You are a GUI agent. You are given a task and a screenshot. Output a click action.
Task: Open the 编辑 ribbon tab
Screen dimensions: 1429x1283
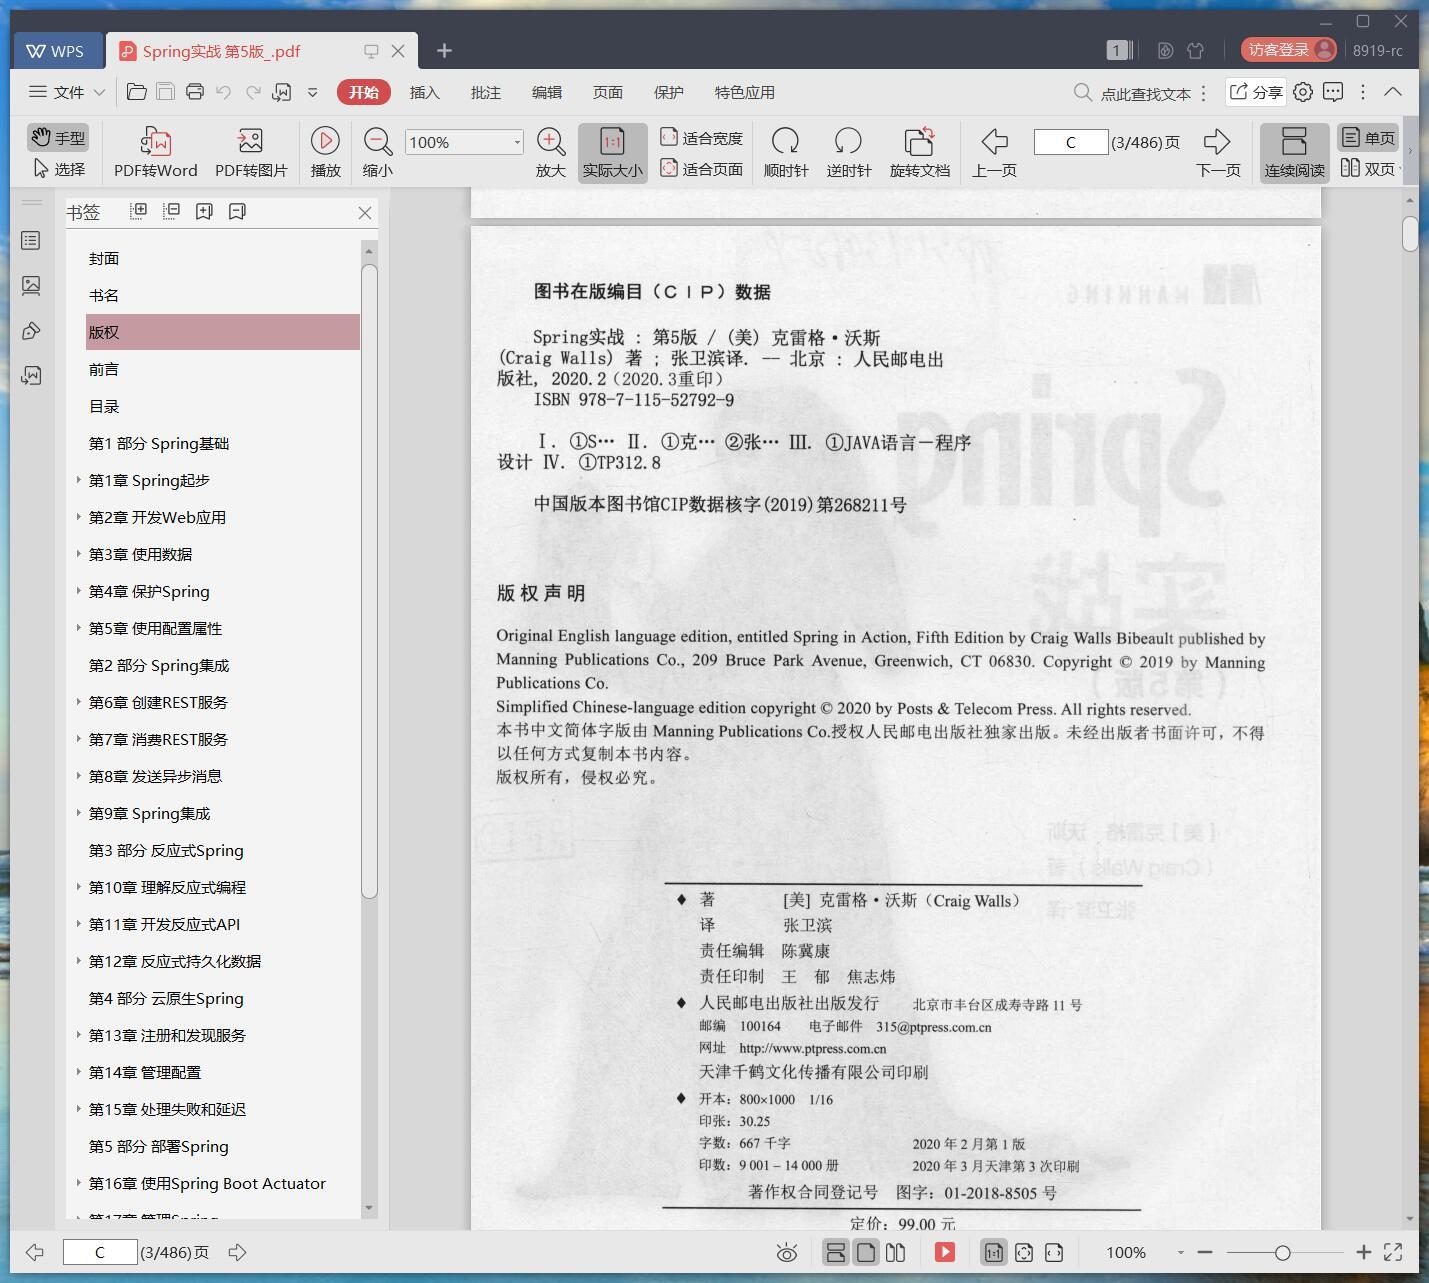point(546,92)
